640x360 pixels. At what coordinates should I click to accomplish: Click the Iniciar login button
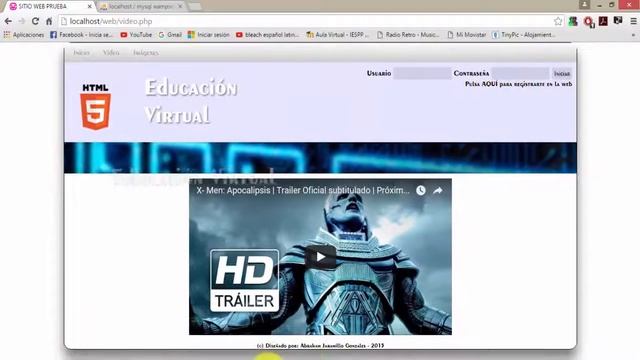tap(562, 73)
